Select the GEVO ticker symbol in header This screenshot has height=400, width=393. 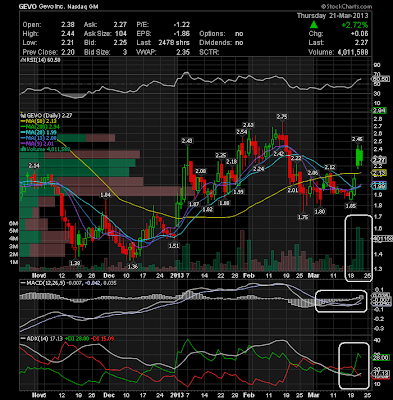point(28,6)
